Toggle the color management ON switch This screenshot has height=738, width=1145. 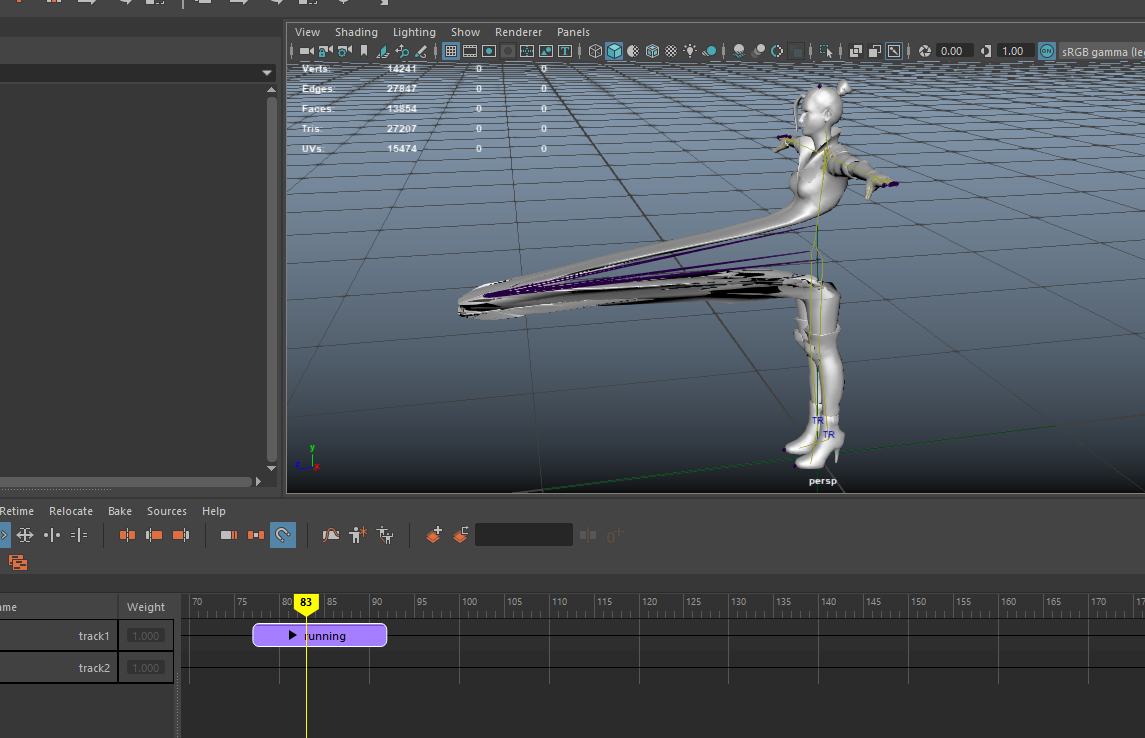point(1048,51)
